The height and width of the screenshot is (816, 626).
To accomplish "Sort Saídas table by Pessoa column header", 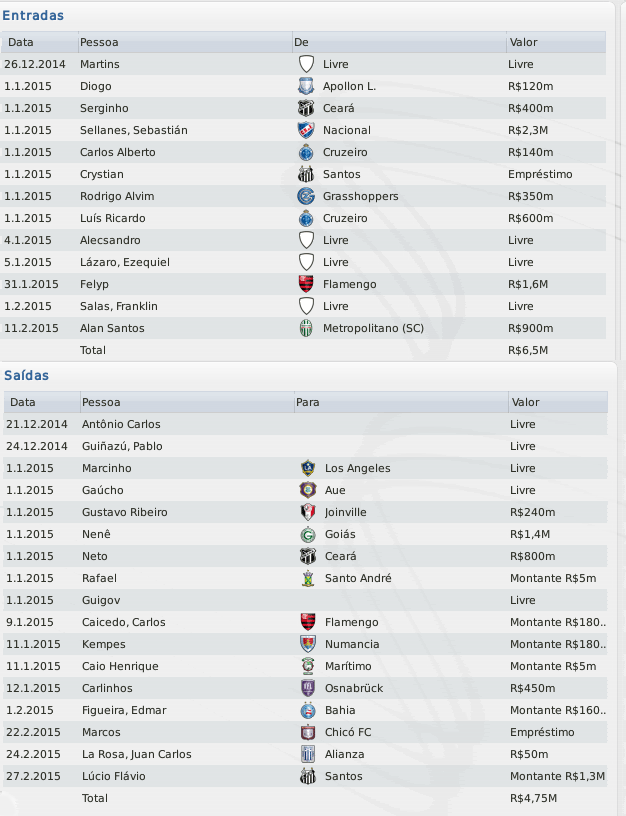I will 101,402.
